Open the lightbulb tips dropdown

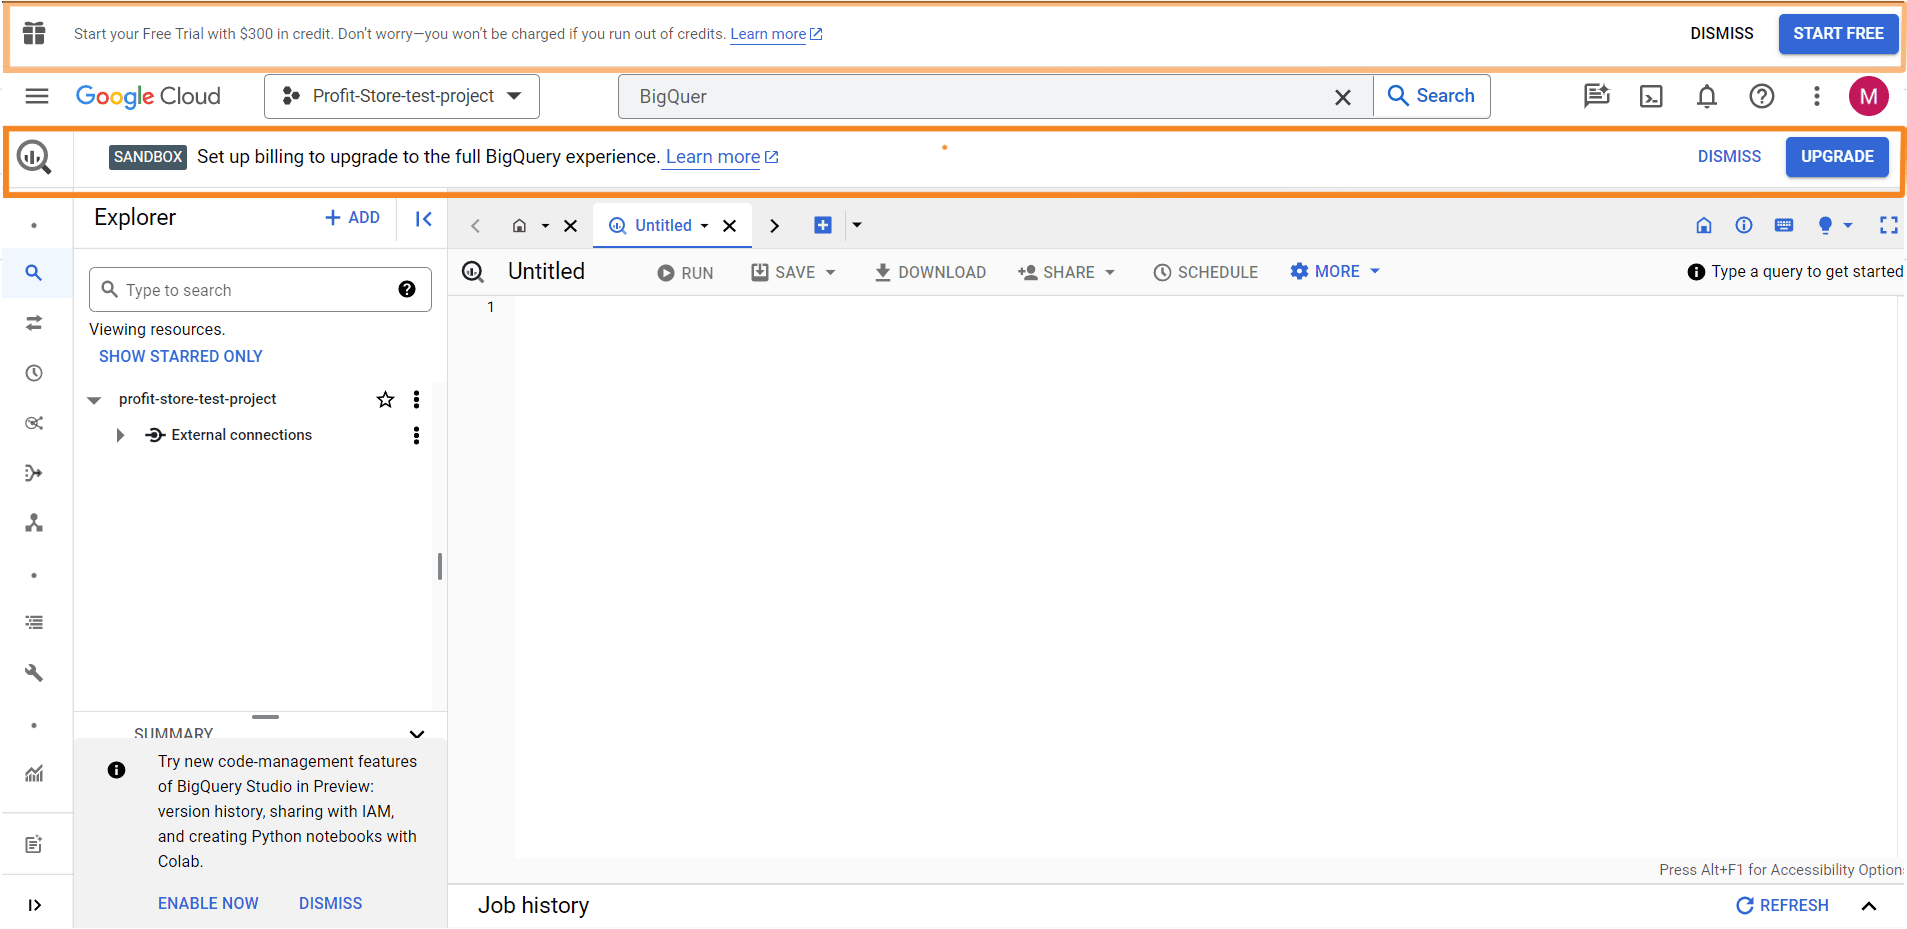click(x=1835, y=225)
